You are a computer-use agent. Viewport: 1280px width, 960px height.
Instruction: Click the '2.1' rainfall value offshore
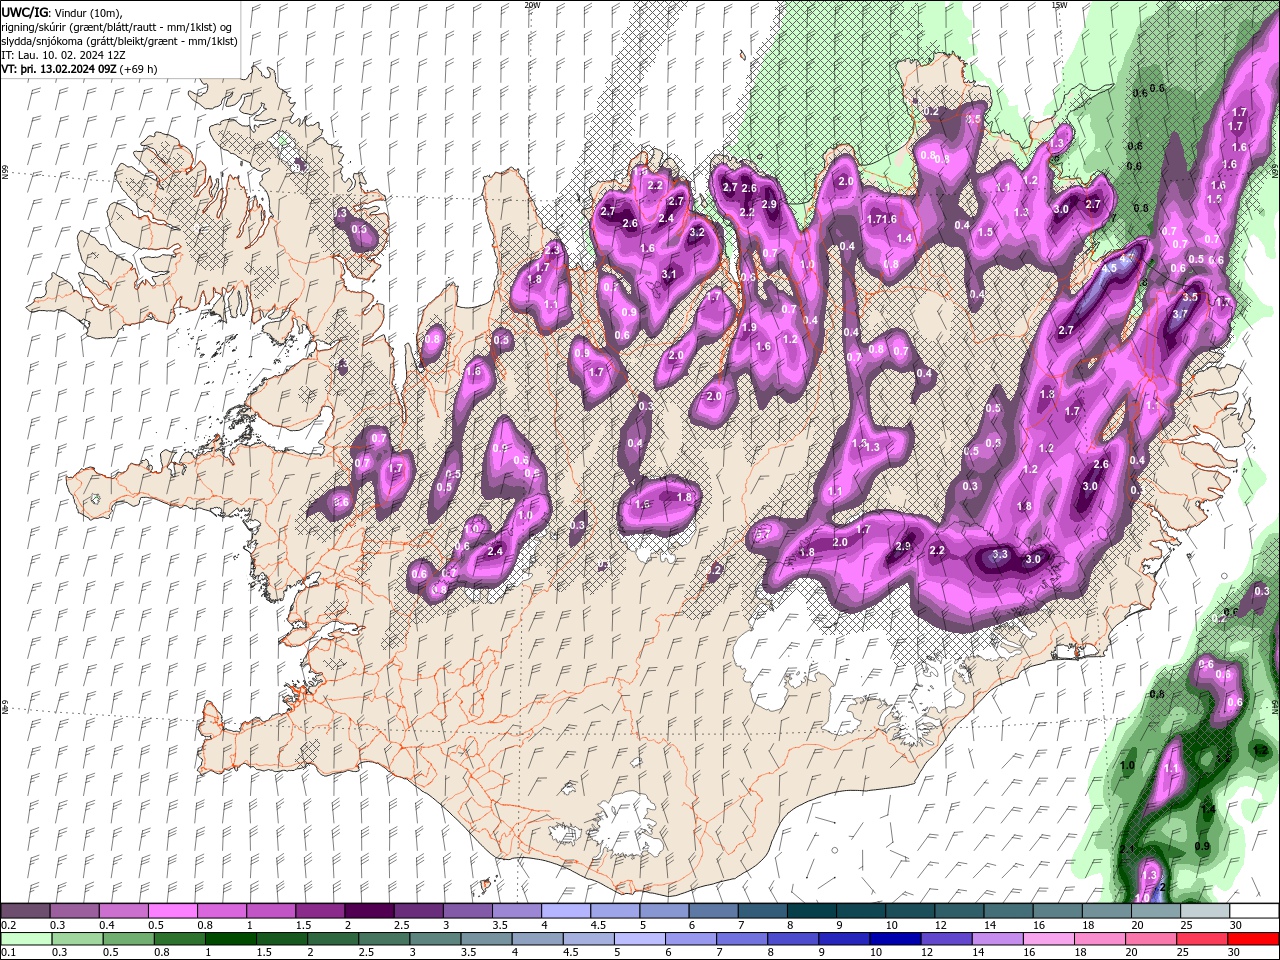click(x=1128, y=849)
